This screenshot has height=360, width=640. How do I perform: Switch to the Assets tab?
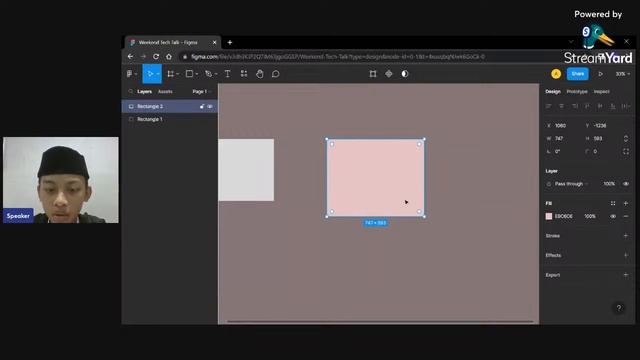tap(165, 91)
